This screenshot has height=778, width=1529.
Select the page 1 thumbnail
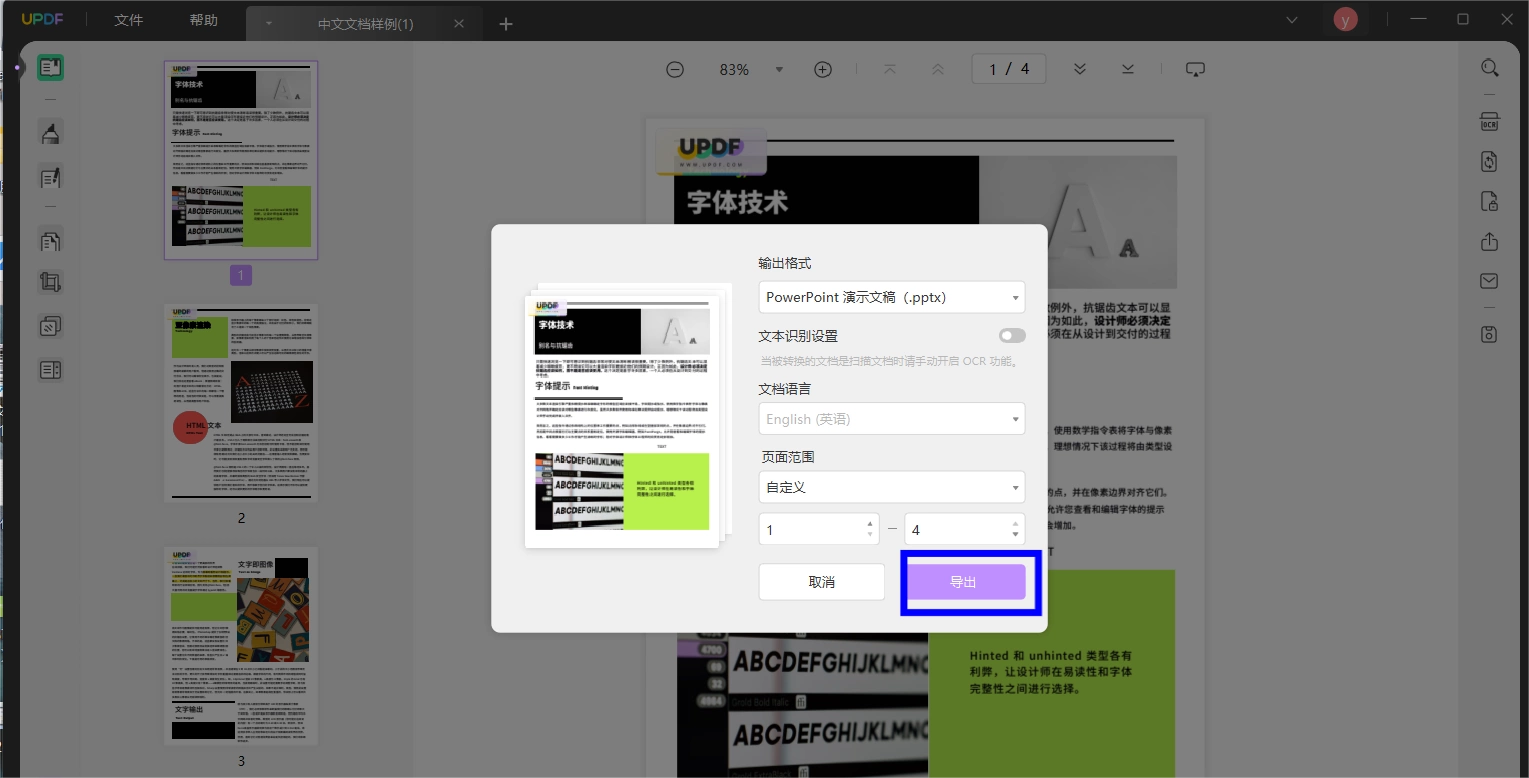(241, 160)
